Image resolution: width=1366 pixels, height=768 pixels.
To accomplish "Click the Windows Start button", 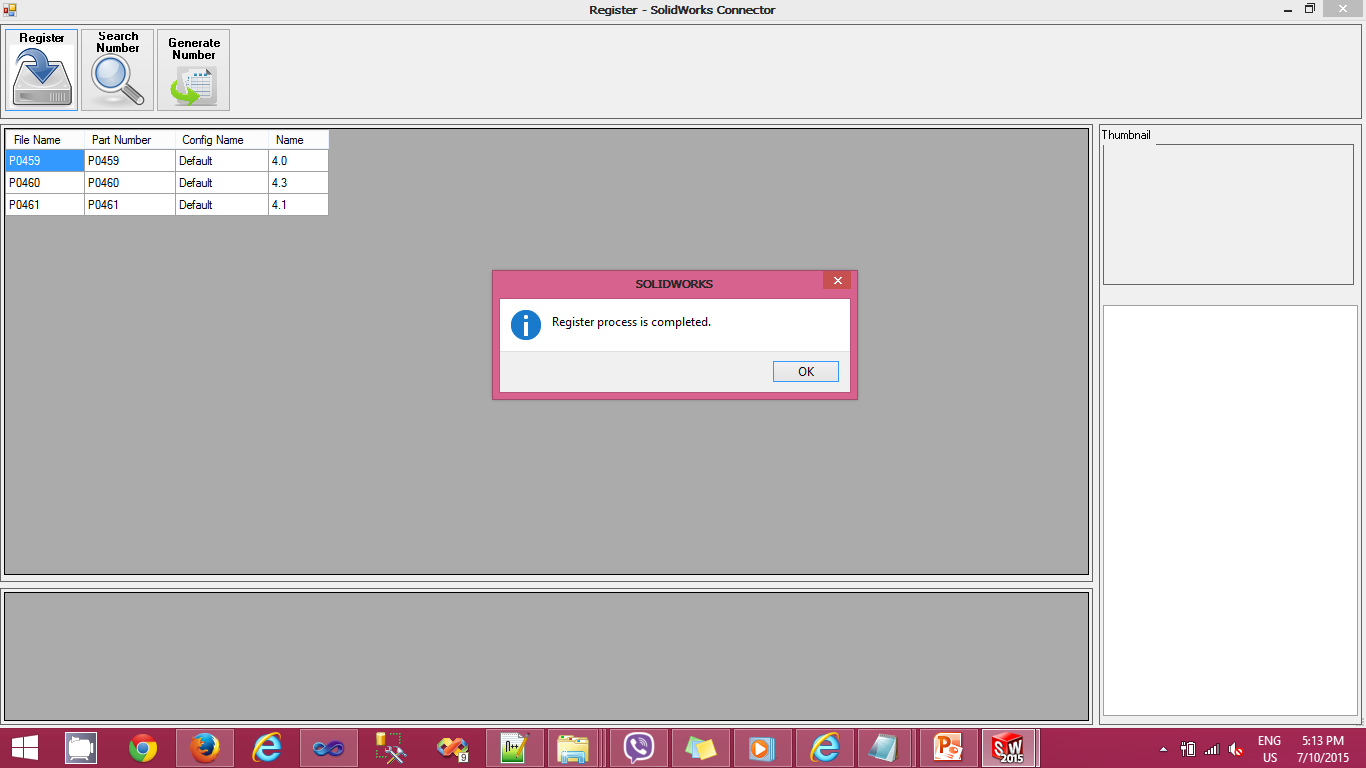I will click(x=25, y=748).
